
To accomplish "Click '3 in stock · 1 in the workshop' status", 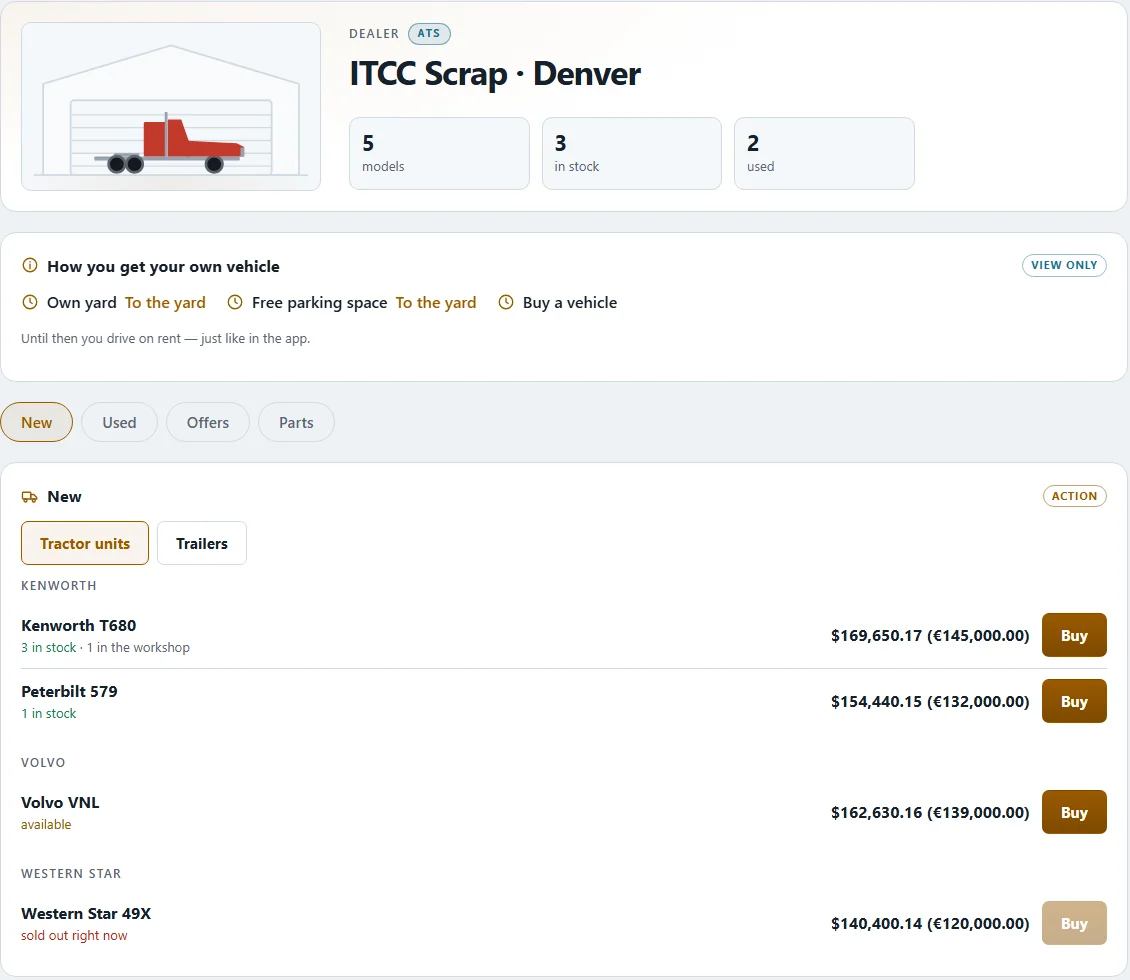I will (x=105, y=647).
